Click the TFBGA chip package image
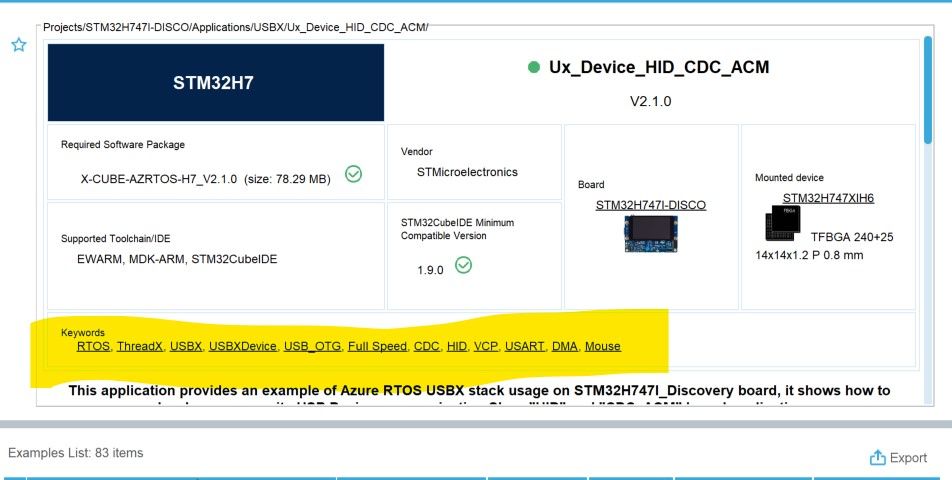The height and width of the screenshot is (480, 952). click(783, 223)
